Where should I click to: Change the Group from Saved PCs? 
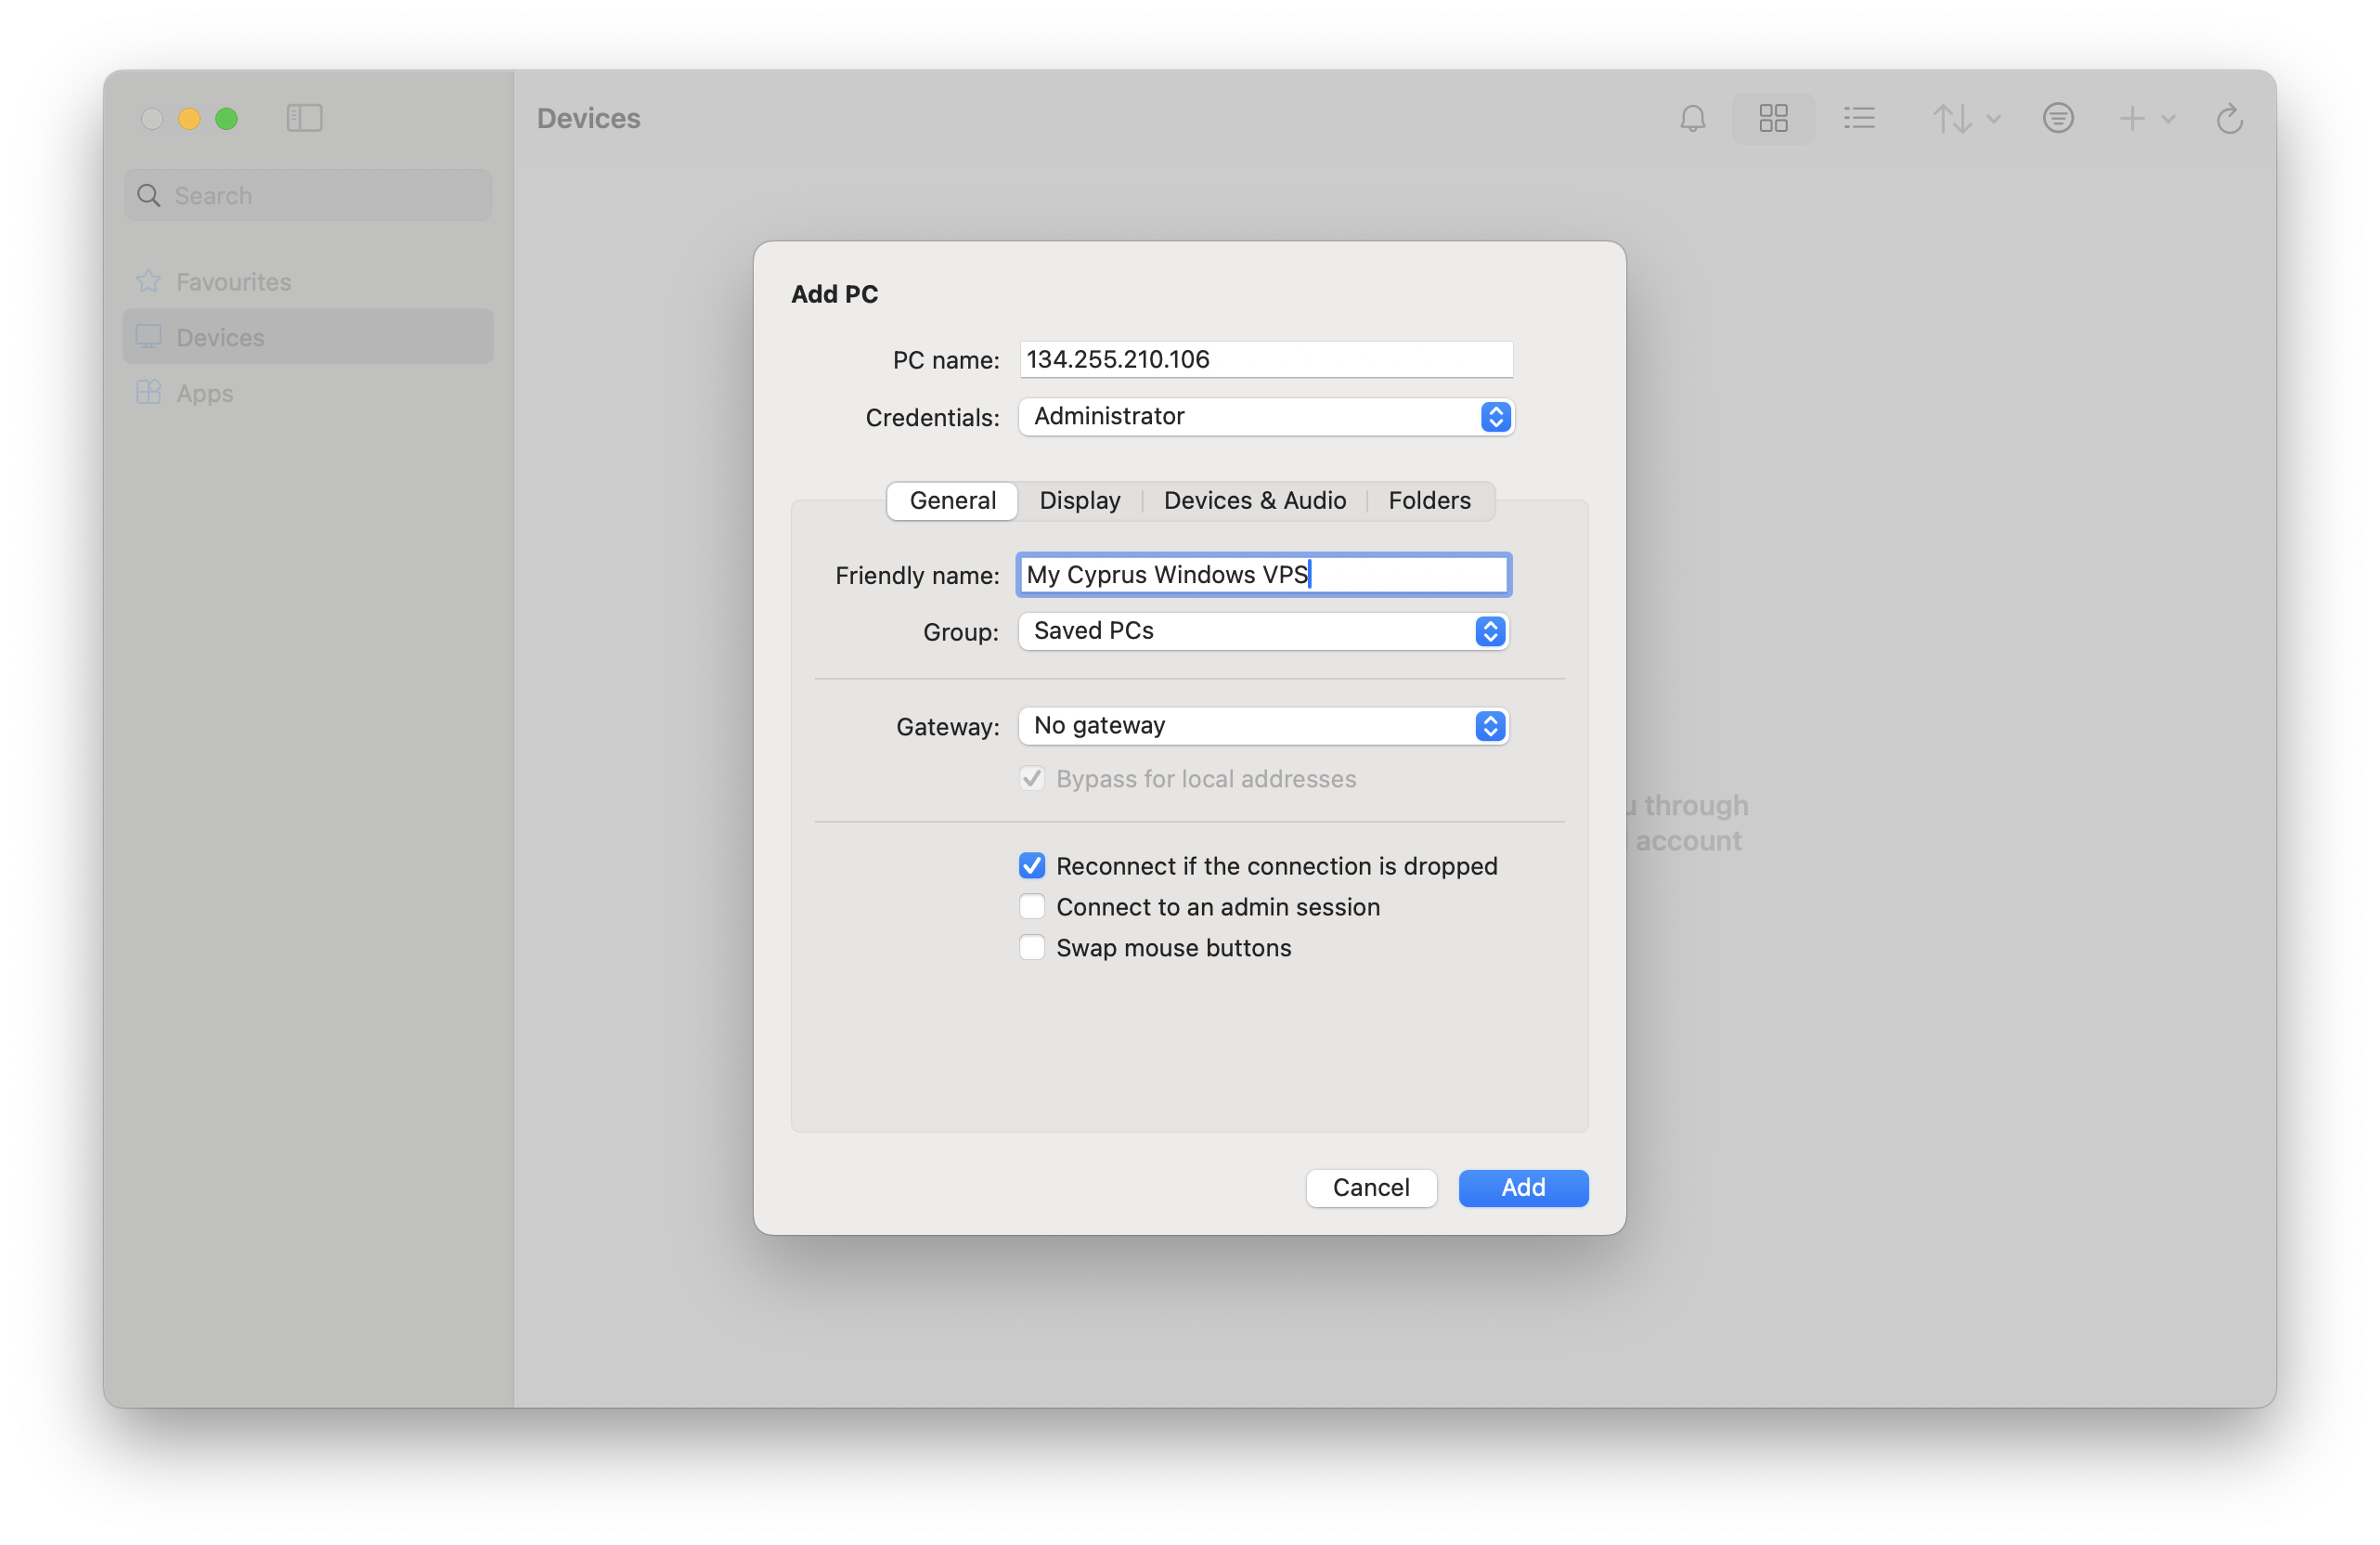tap(1489, 631)
